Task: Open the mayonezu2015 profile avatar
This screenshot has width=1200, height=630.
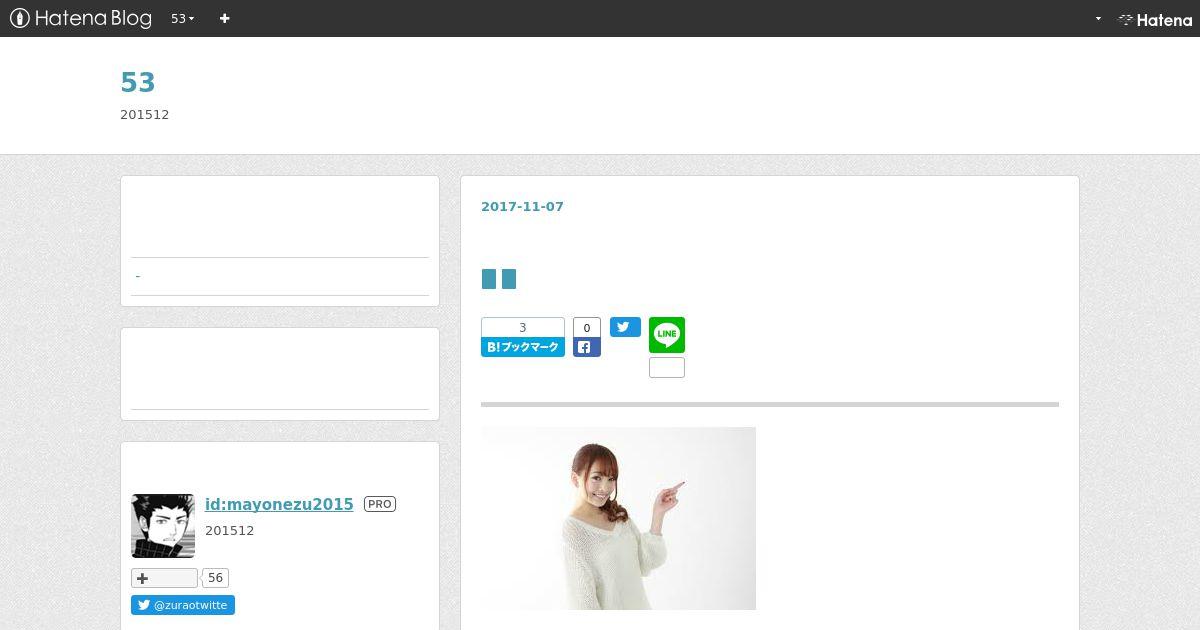Action: coord(163,525)
